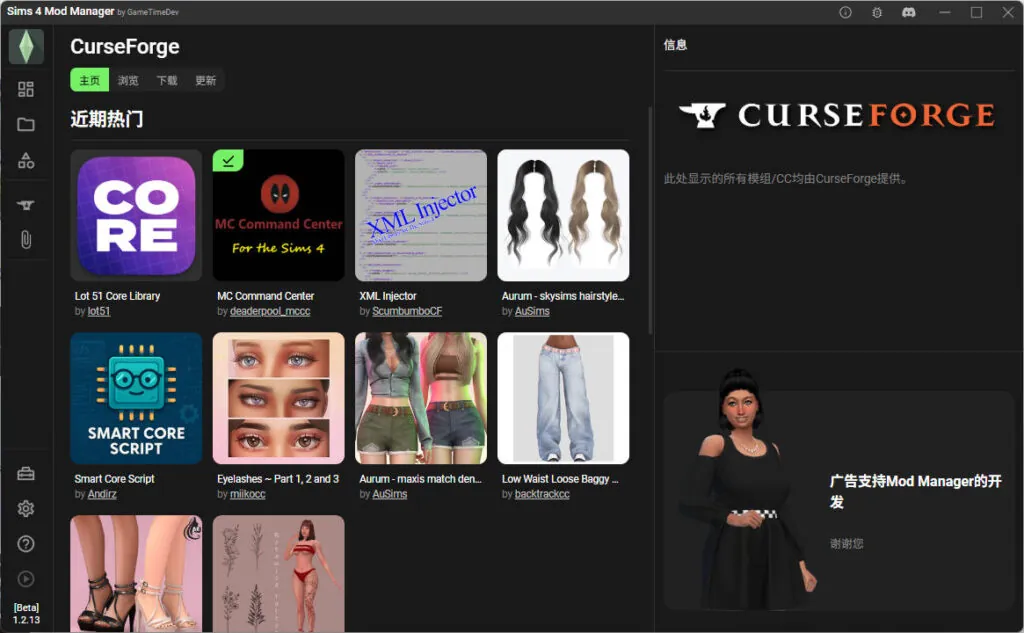This screenshot has height=633, width=1024.
Task: Click the 'Smart Core Script' title text
Action: pos(114,479)
